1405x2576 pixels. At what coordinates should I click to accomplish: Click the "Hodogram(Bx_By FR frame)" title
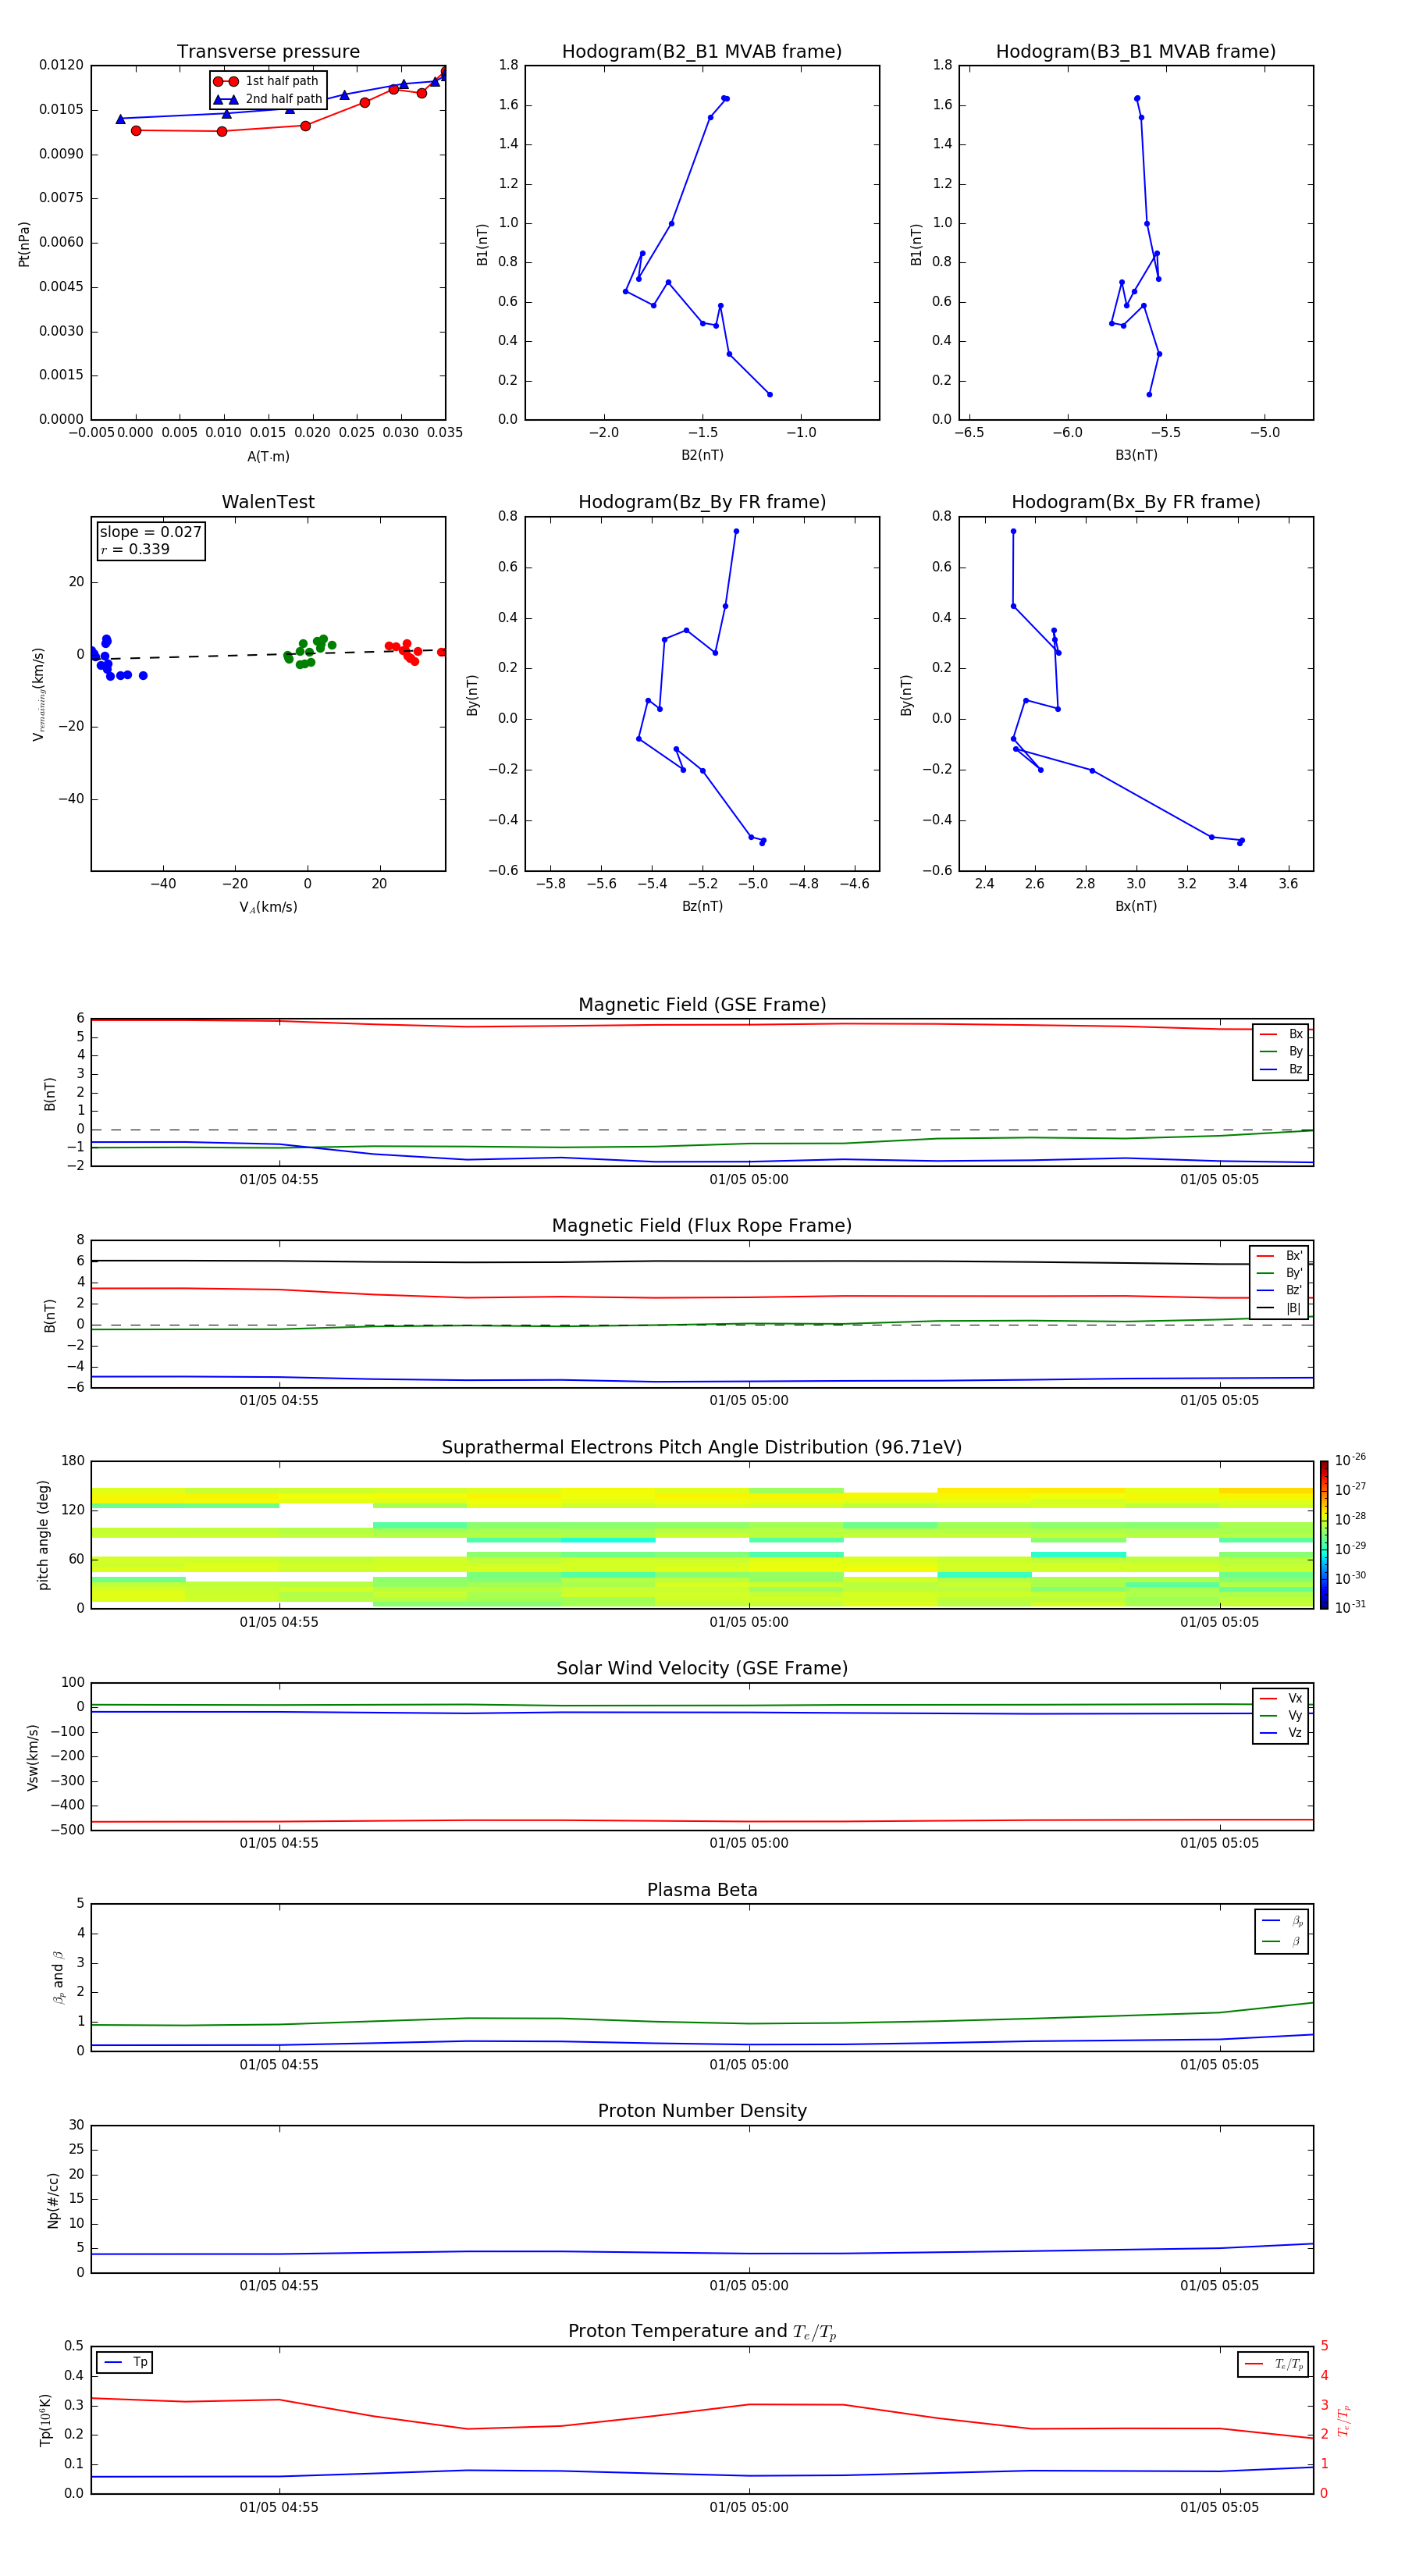pyautogui.click(x=1136, y=502)
